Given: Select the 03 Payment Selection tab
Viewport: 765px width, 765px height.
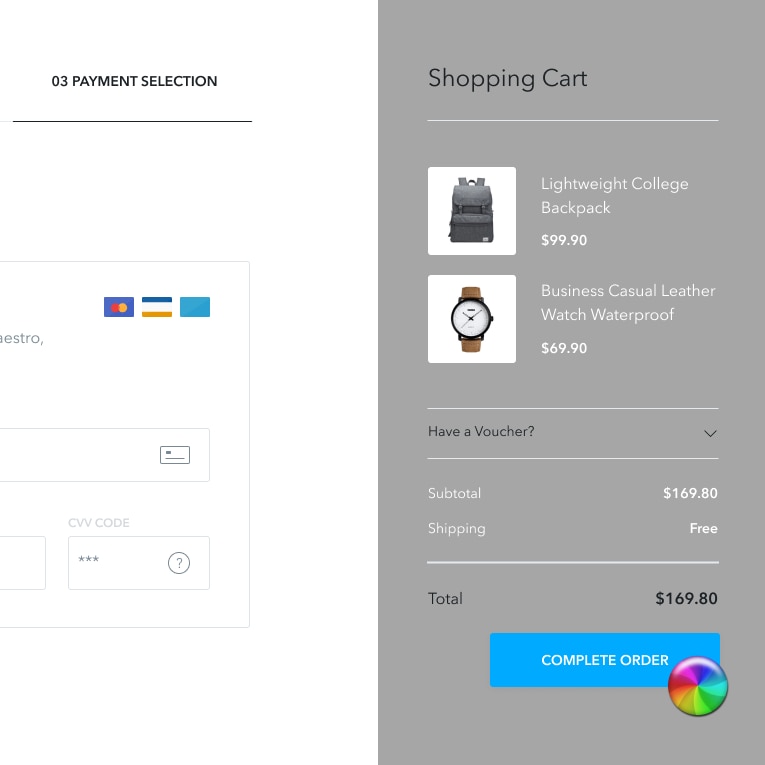Looking at the screenshot, I should pyautogui.click(x=134, y=82).
